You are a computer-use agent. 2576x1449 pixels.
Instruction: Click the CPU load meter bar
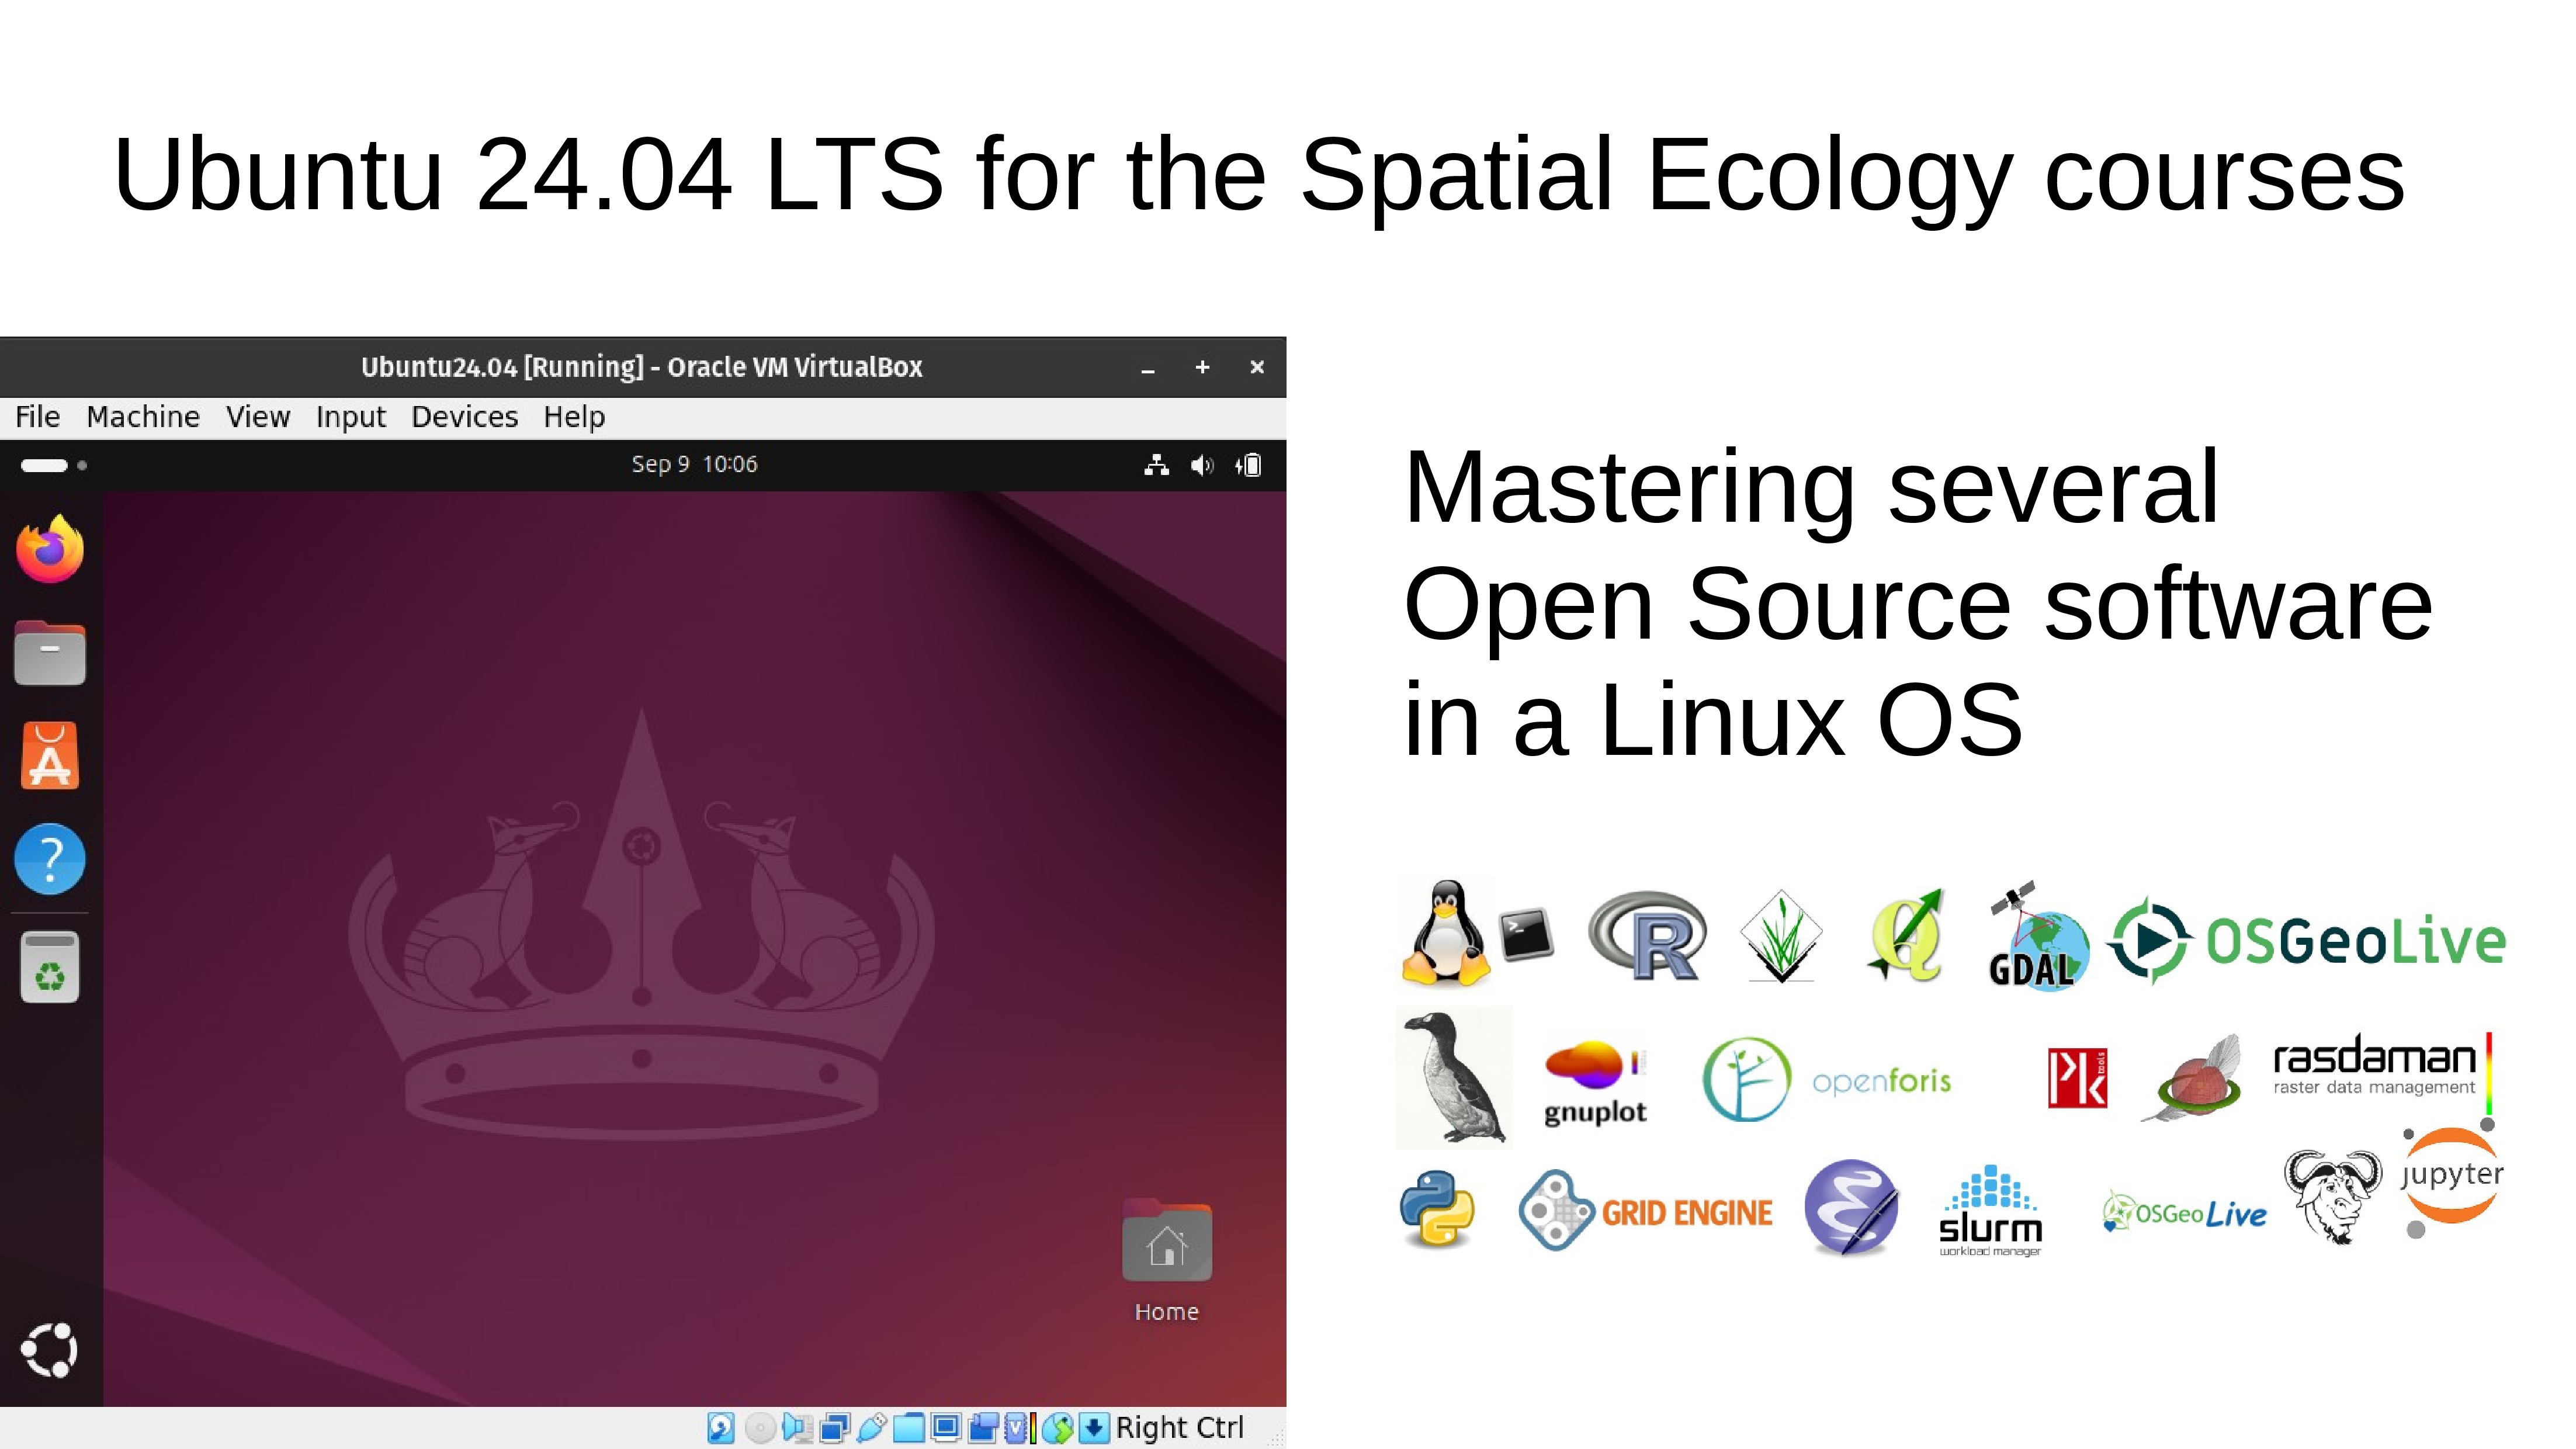coord(1033,1427)
